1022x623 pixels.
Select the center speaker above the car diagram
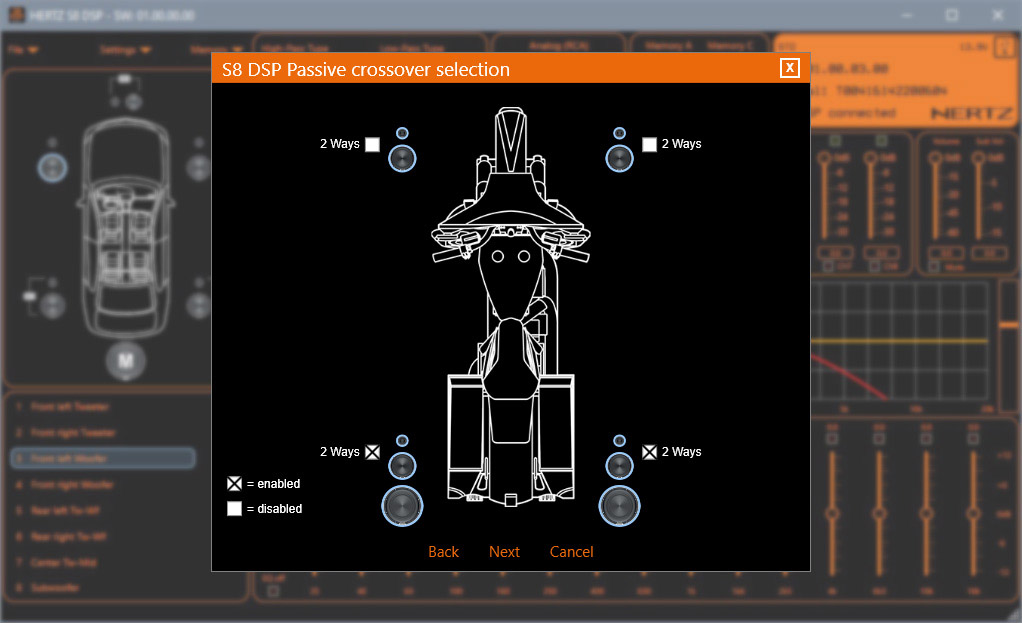(x=133, y=102)
